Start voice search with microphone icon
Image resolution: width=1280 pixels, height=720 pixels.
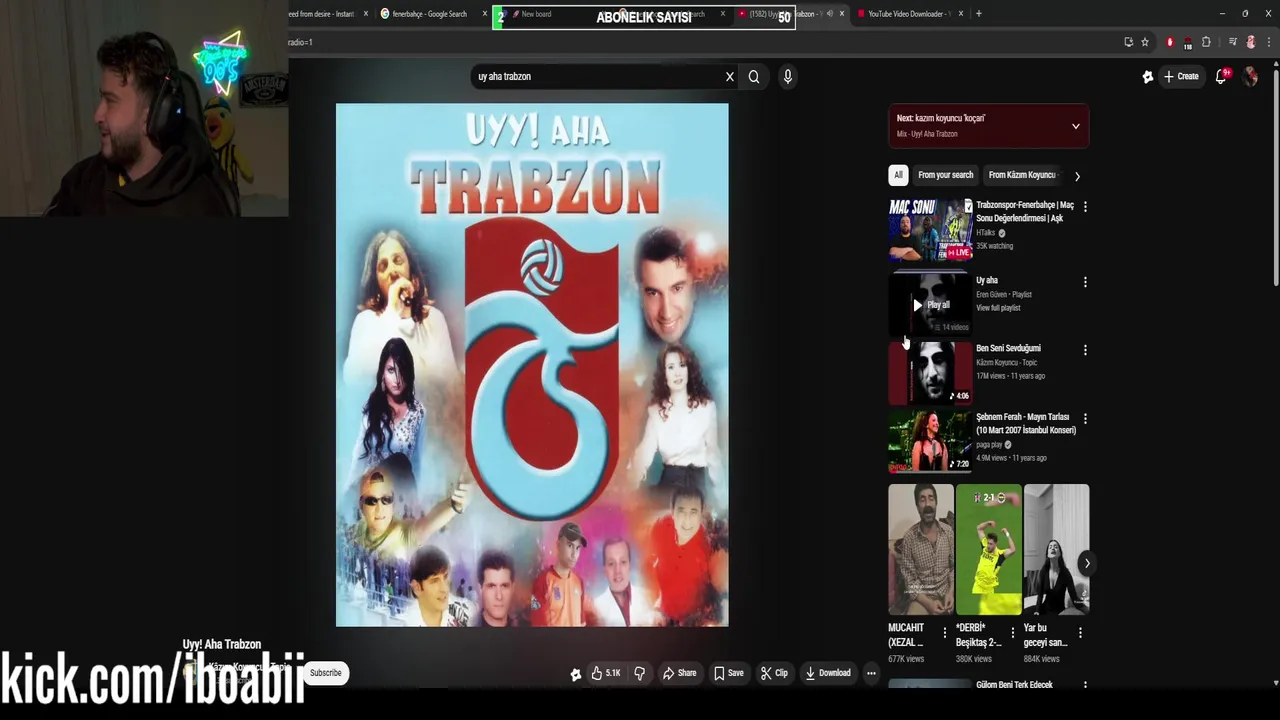tap(788, 77)
